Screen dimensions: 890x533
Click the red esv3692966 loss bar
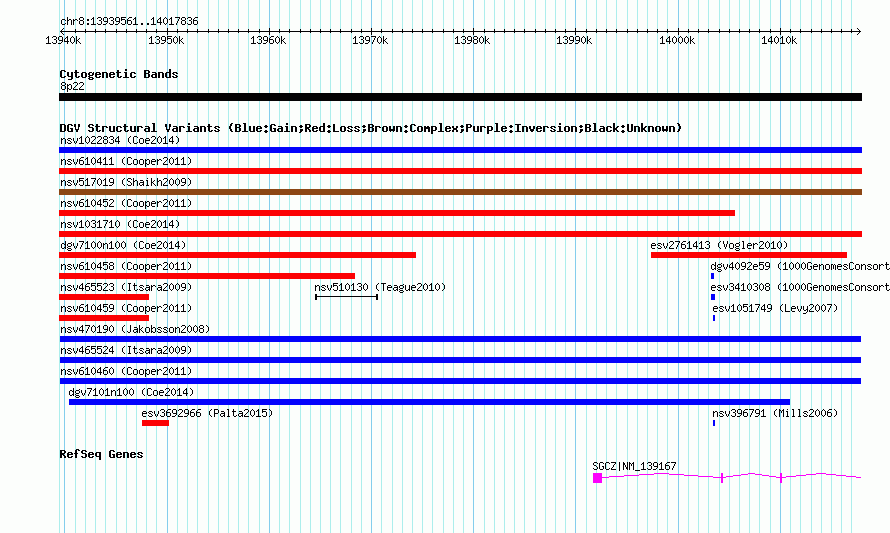pos(156,423)
